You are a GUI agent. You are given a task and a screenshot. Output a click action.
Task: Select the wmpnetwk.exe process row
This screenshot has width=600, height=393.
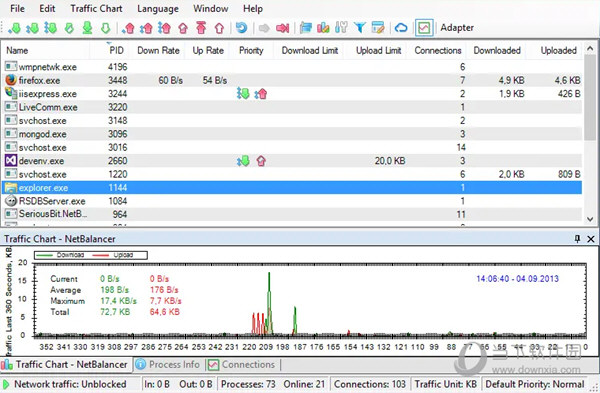[x=292, y=67]
